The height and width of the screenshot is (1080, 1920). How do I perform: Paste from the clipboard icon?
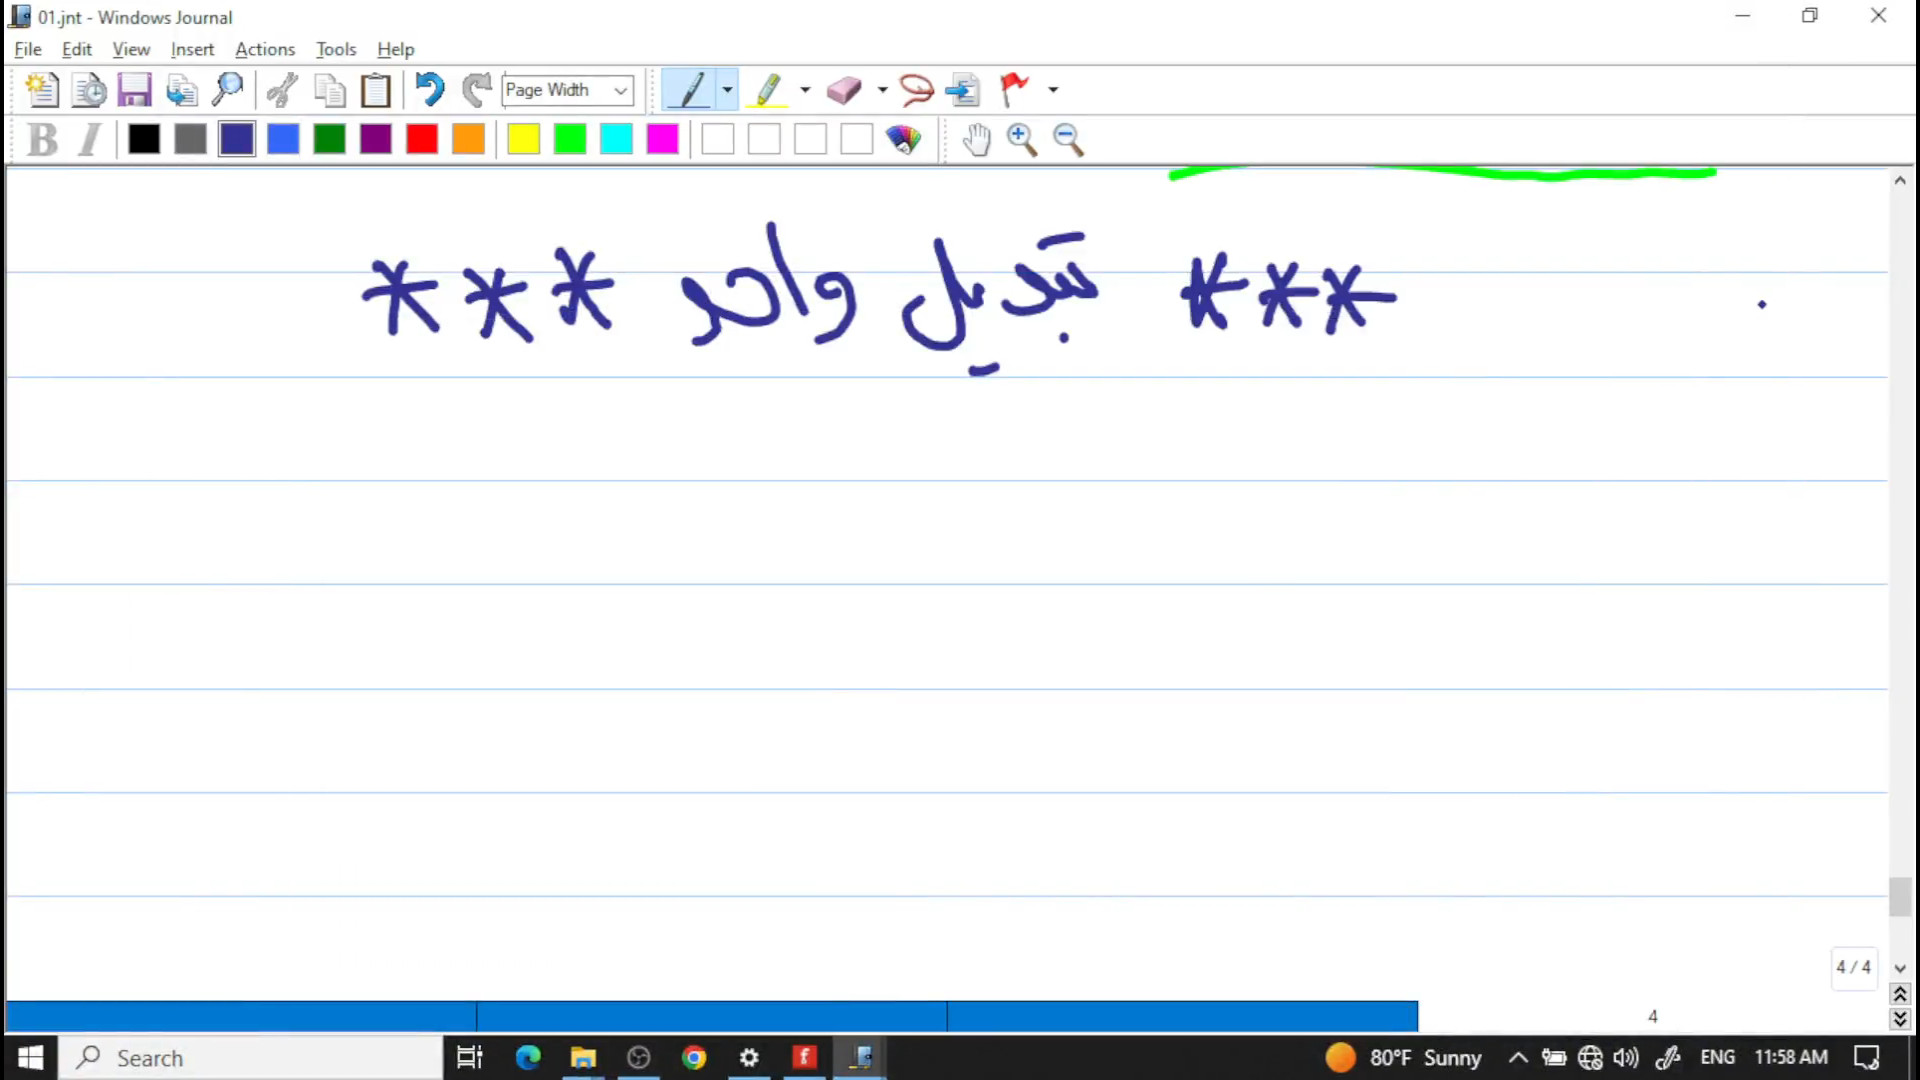tap(376, 90)
